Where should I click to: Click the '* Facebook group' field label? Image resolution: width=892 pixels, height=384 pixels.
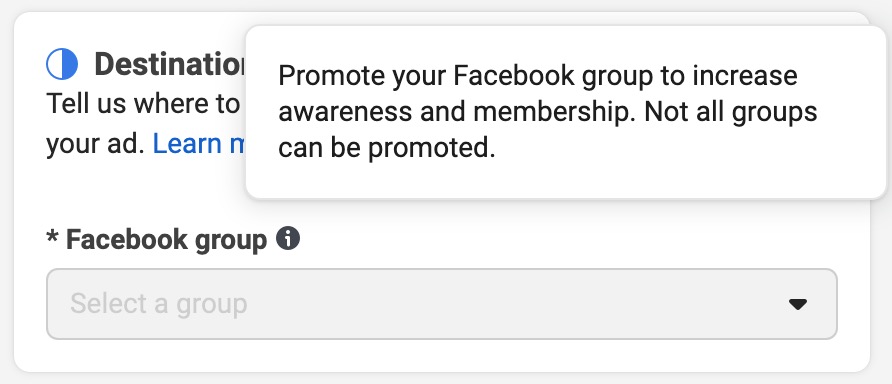point(156,240)
